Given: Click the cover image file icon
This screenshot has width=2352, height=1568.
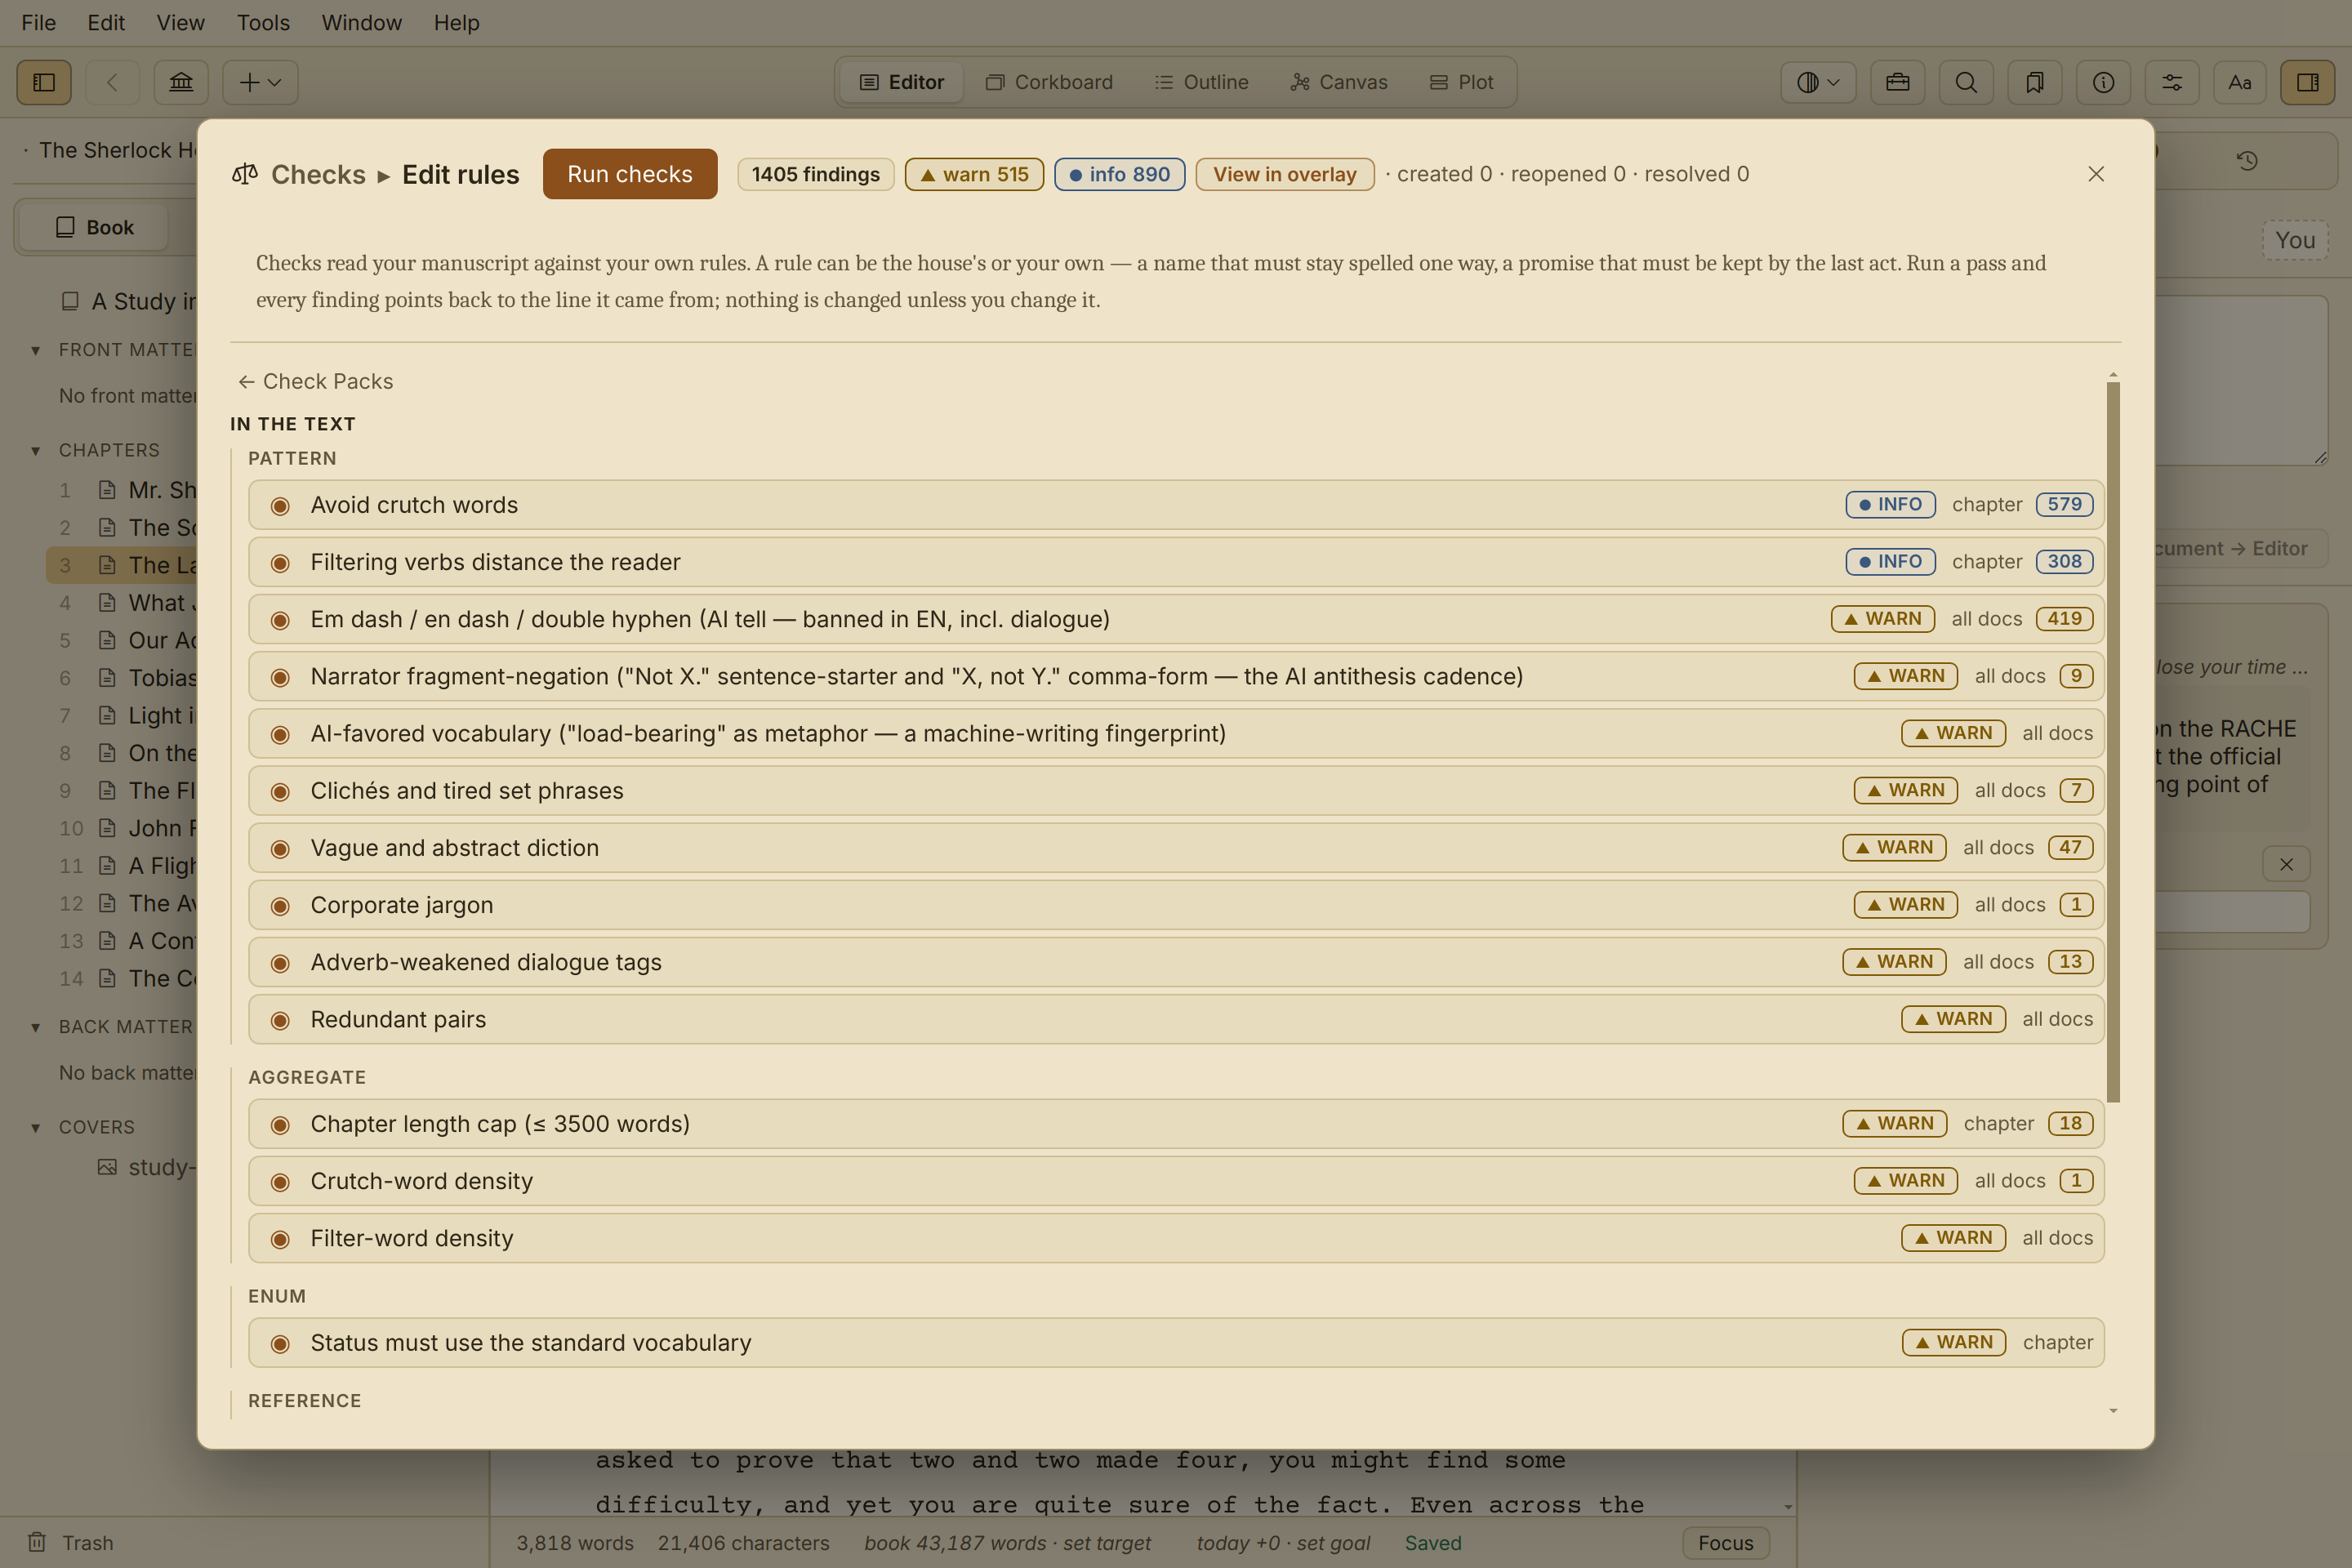Looking at the screenshot, I should 107,1167.
